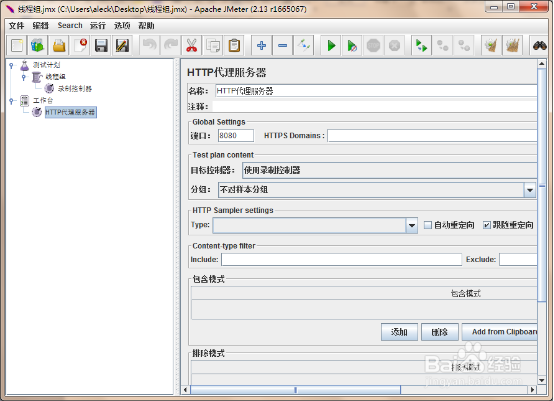
Task: Start the test with green play icon
Action: pyautogui.click(x=331, y=46)
